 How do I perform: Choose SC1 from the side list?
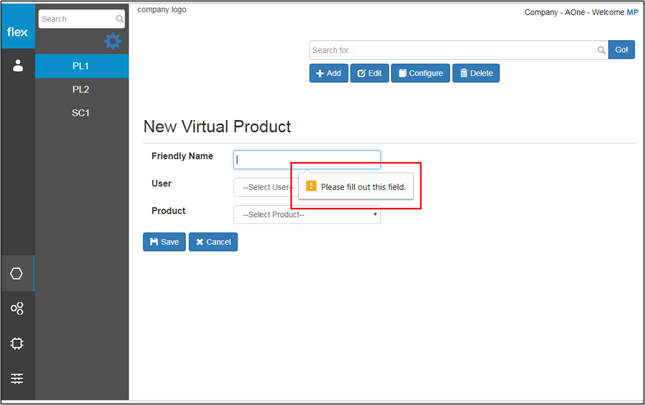(x=82, y=112)
